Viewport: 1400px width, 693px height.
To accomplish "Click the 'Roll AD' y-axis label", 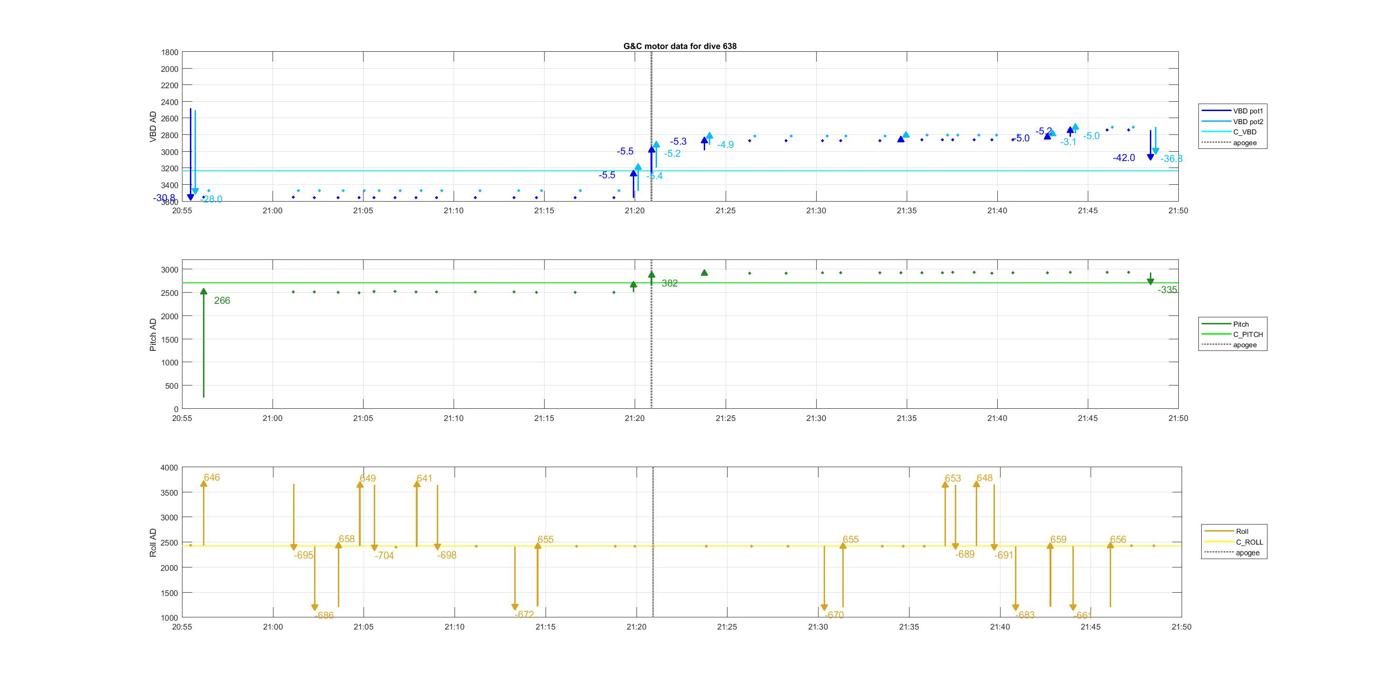I will (x=153, y=543).
